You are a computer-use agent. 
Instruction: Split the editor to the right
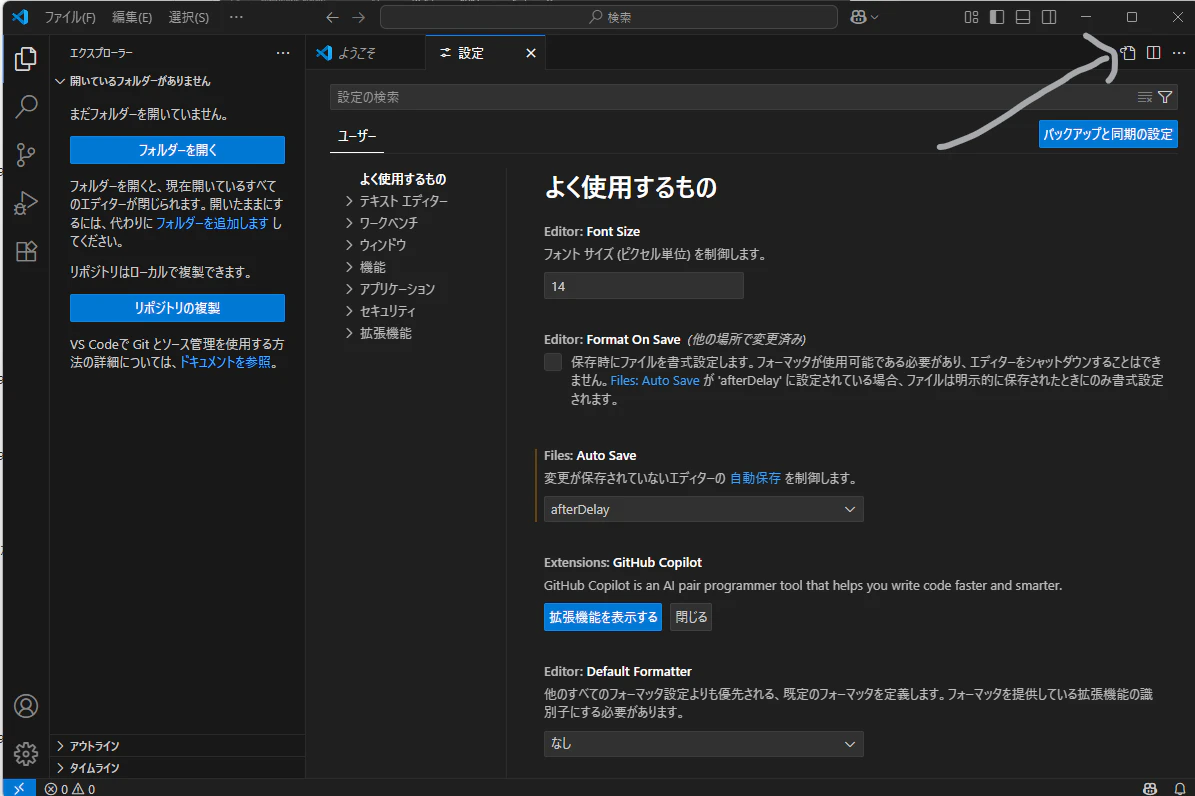coord(1154,53)
